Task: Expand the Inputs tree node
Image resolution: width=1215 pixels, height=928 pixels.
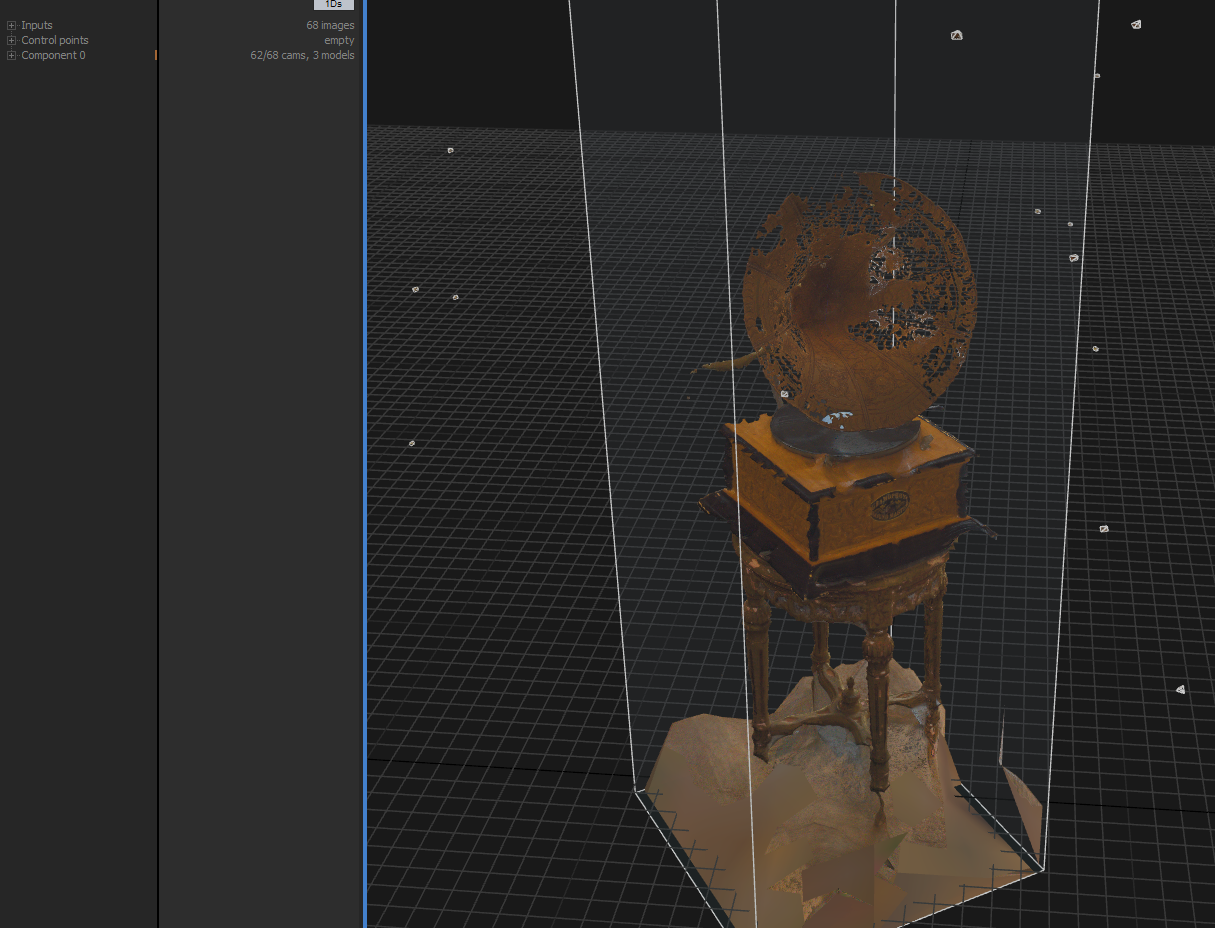Action: coord(12,26)
